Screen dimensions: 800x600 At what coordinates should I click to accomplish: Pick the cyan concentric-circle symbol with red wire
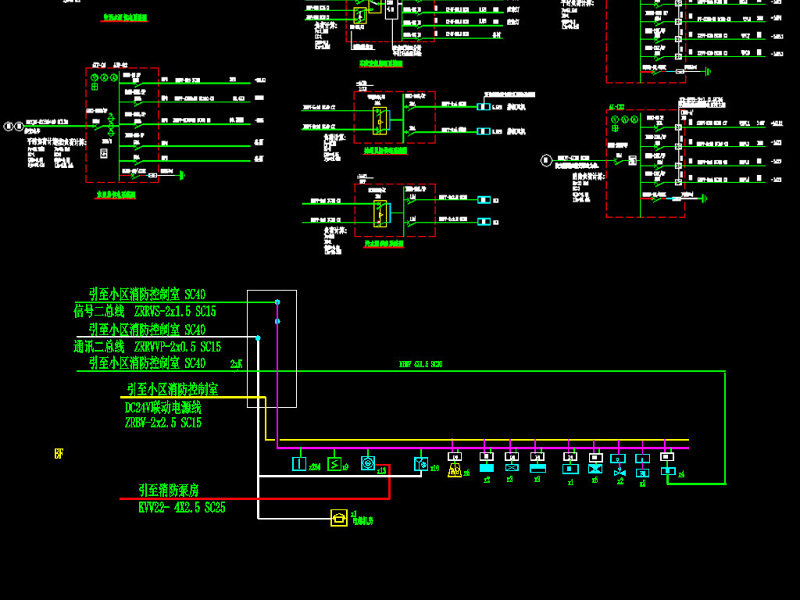[x=368, y=463]
